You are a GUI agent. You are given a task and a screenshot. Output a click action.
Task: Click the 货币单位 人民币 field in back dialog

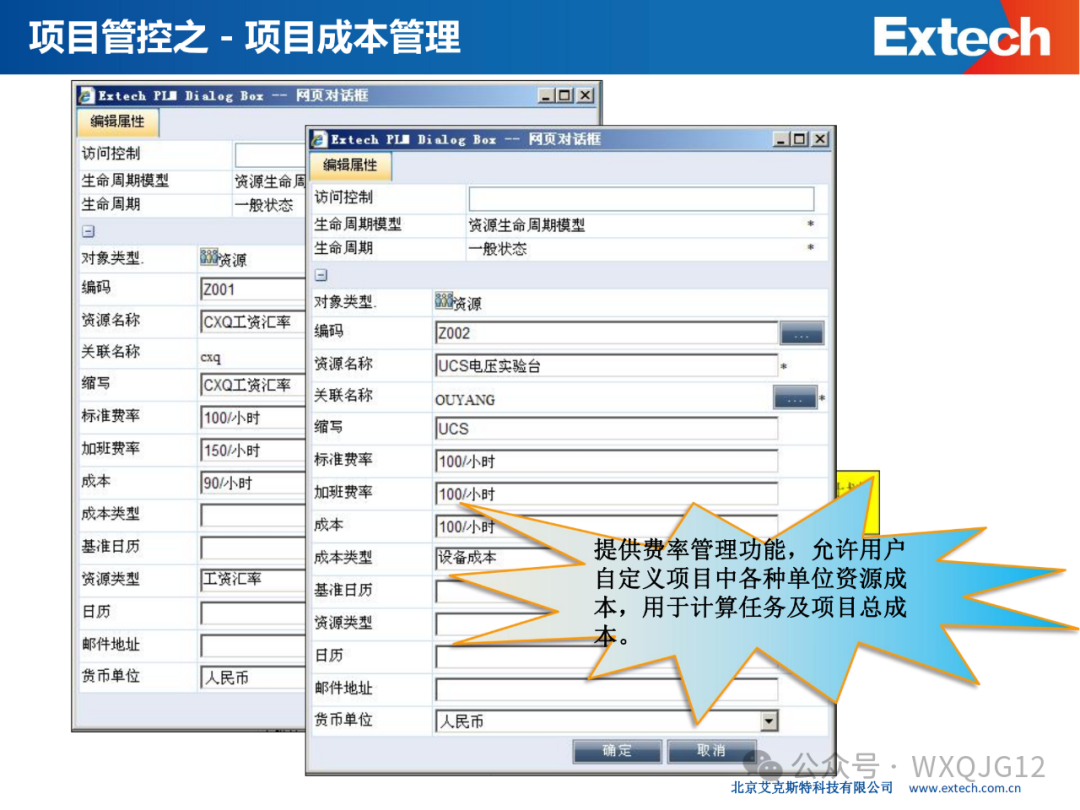[x=252, y=677]
